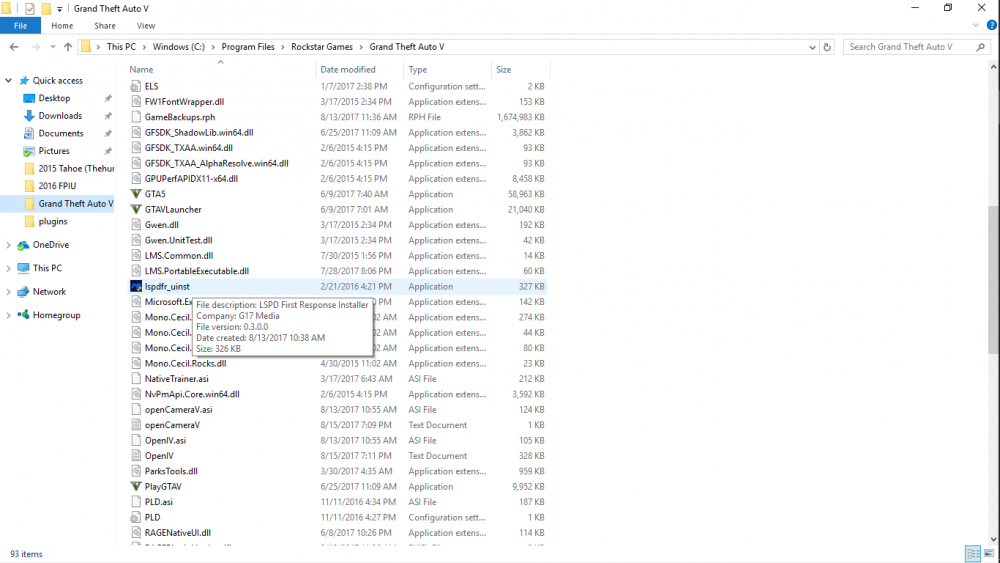Click the ELS configuration file icon
The image size is (1000, 563).
[x=136, y=86]
